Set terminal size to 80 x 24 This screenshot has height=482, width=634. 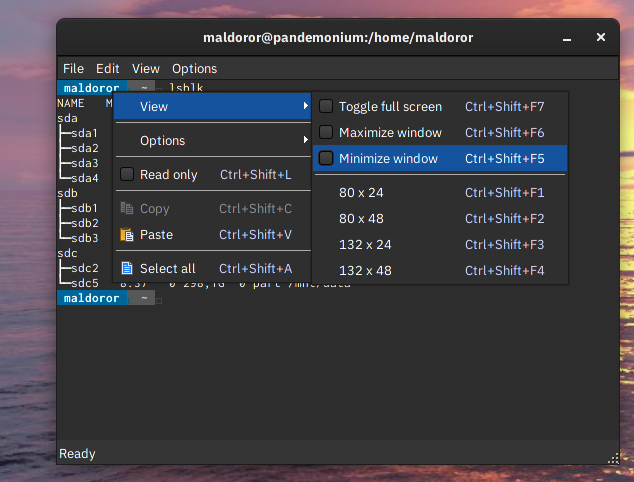(x=361, y=193)
